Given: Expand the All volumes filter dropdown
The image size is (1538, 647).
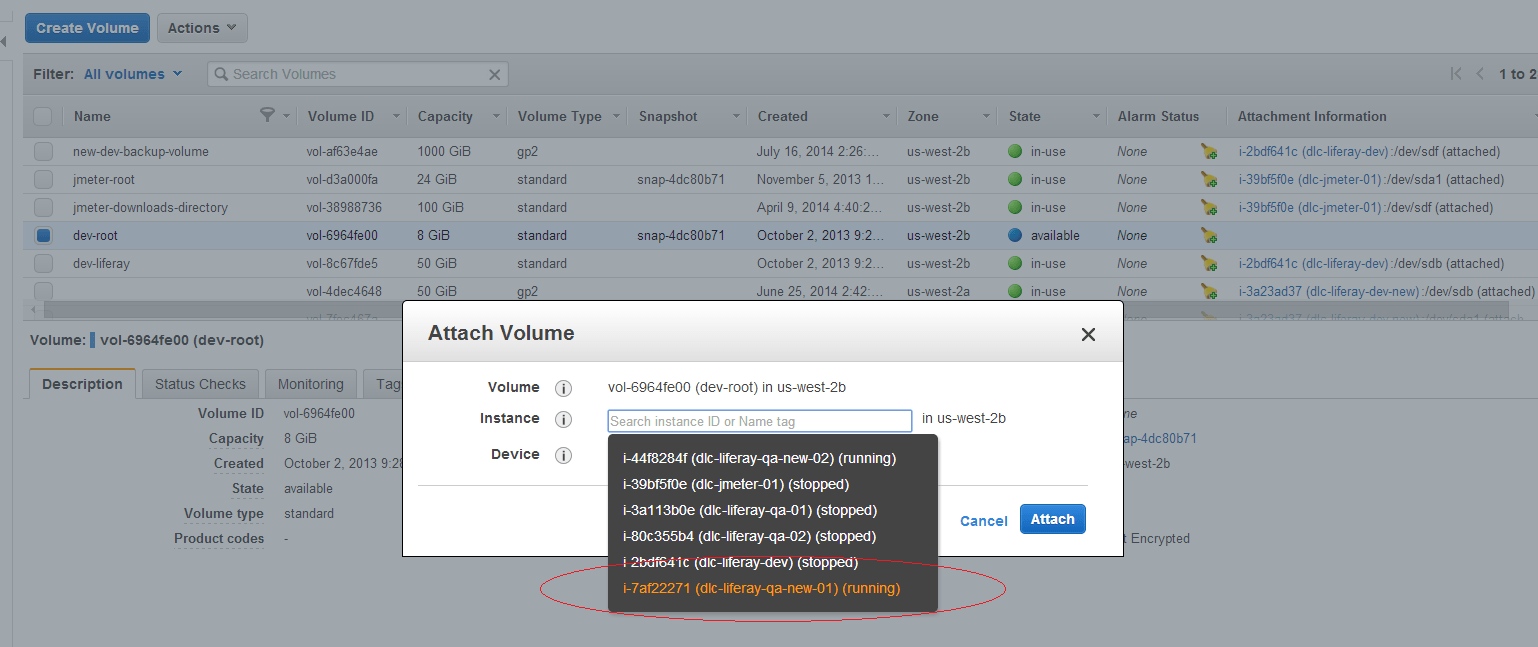Looking at the screenshot, I should [x=133, y=74].
